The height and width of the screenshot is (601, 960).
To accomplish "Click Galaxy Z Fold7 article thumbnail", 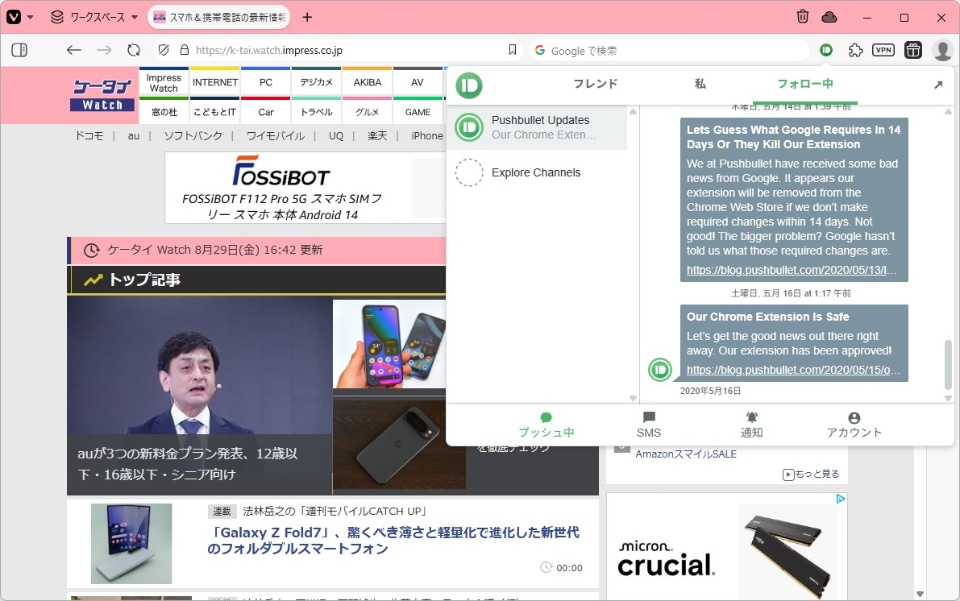I will coord(131,543).
